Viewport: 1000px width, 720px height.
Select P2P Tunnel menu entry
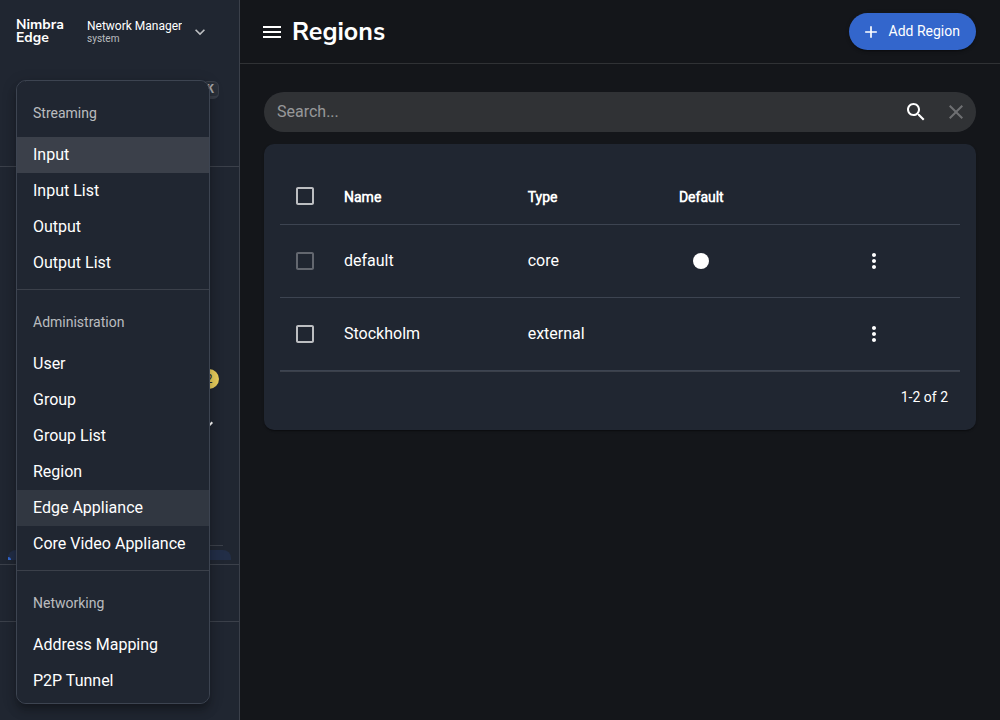click(113, 680)
